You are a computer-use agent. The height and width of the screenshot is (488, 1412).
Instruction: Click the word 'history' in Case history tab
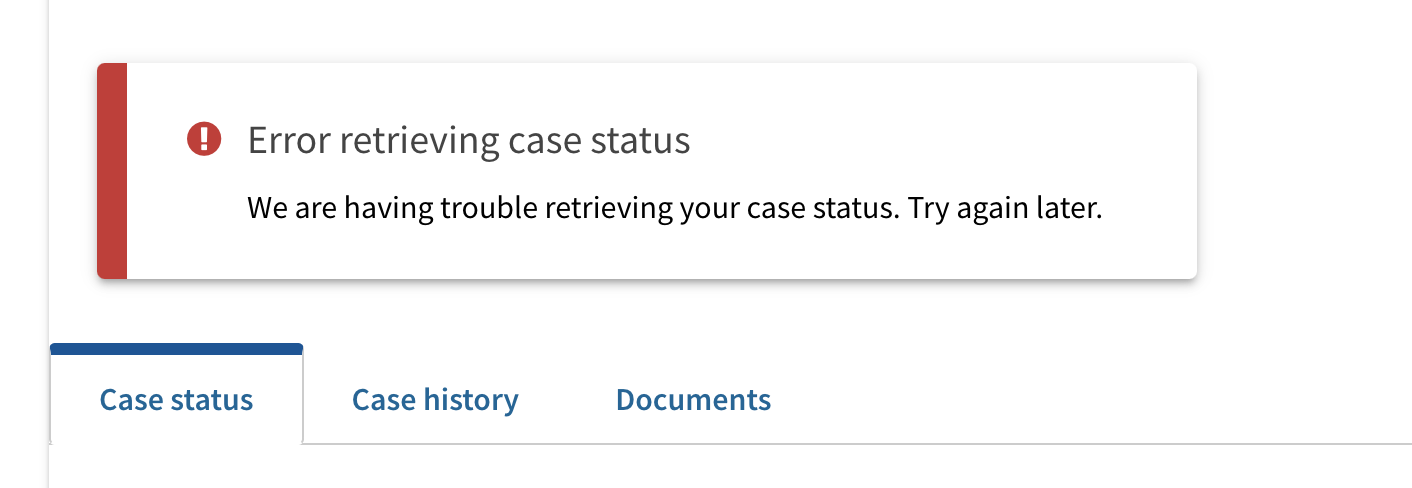click(471, 400)
